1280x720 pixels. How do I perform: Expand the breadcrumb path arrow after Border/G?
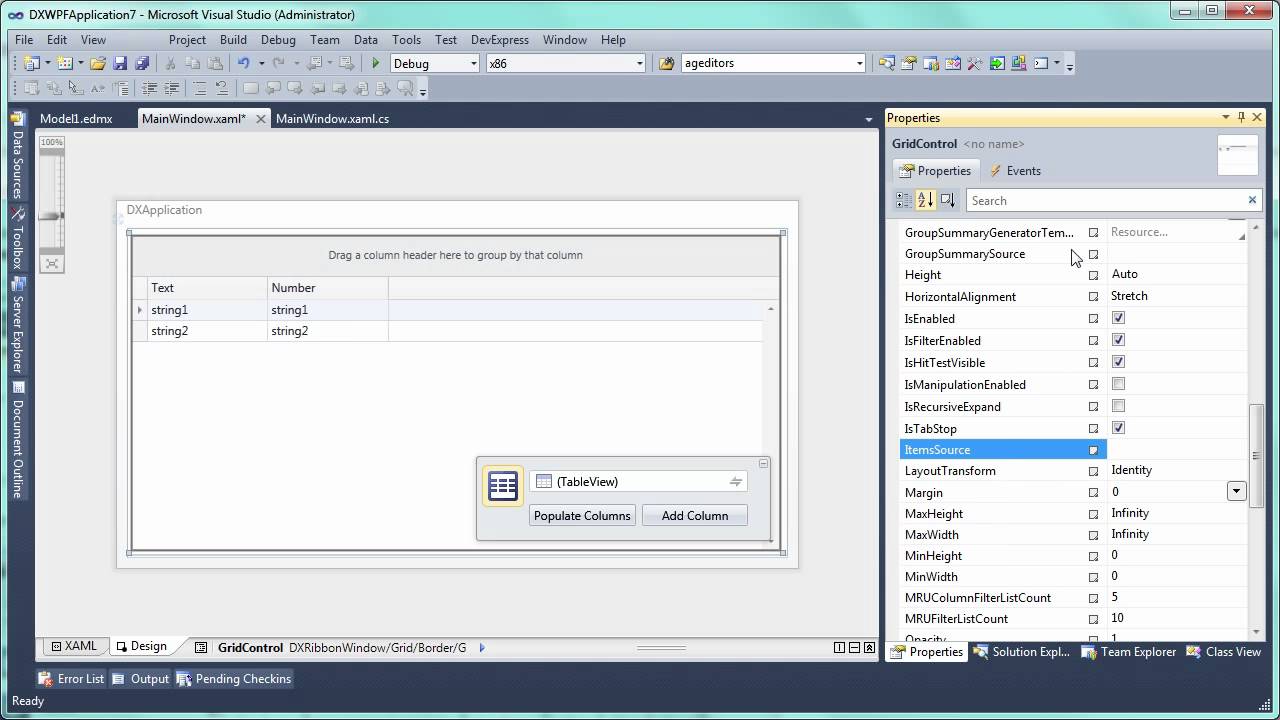tap(482, 648)
